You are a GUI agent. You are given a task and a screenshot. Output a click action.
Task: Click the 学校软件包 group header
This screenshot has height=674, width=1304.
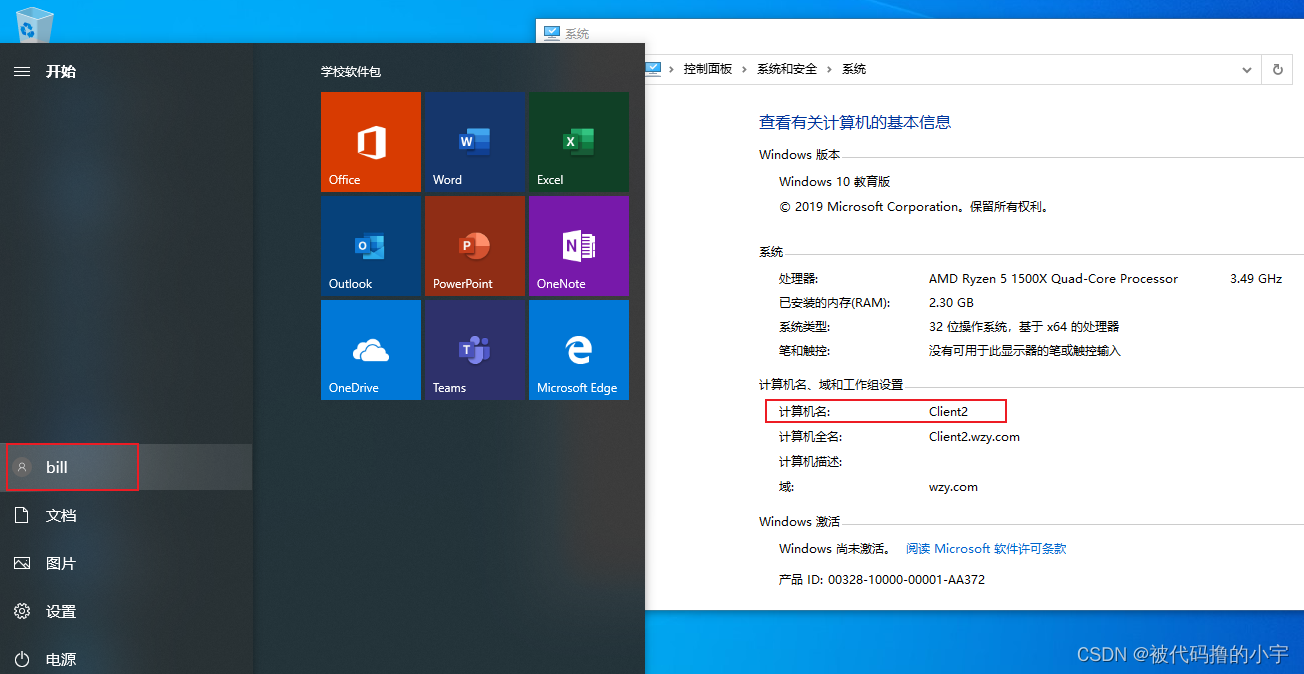pos(351,72)
